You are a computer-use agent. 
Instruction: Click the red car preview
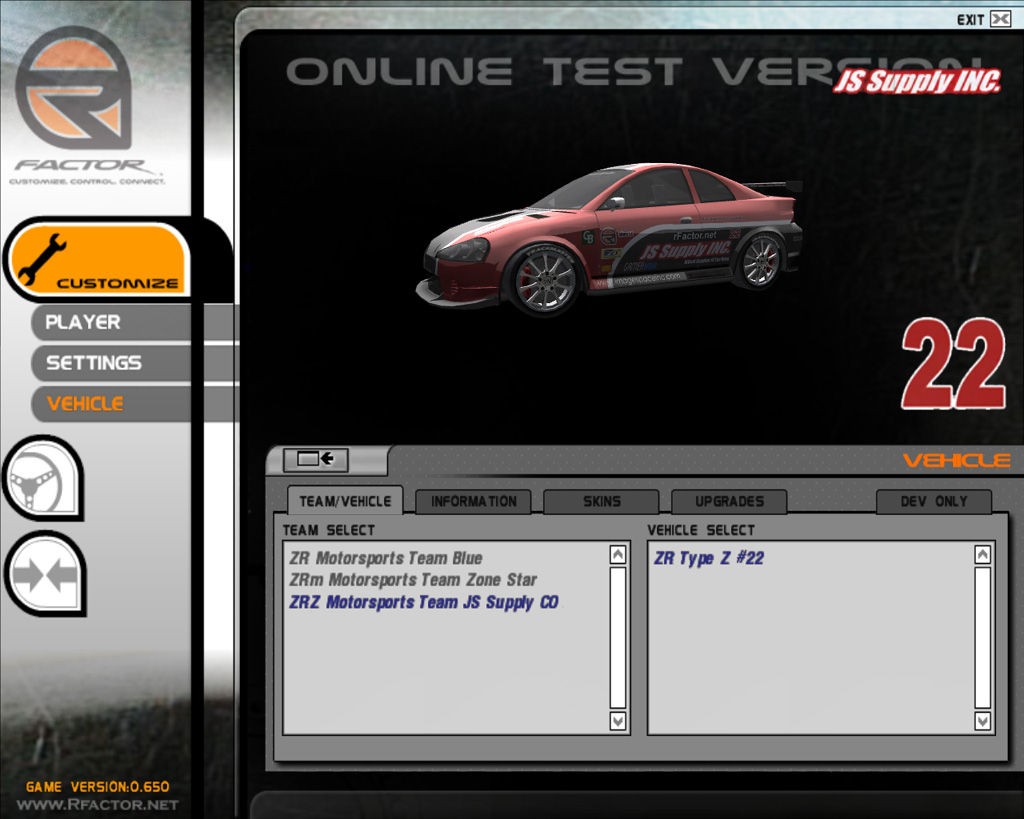pos(609,240)
